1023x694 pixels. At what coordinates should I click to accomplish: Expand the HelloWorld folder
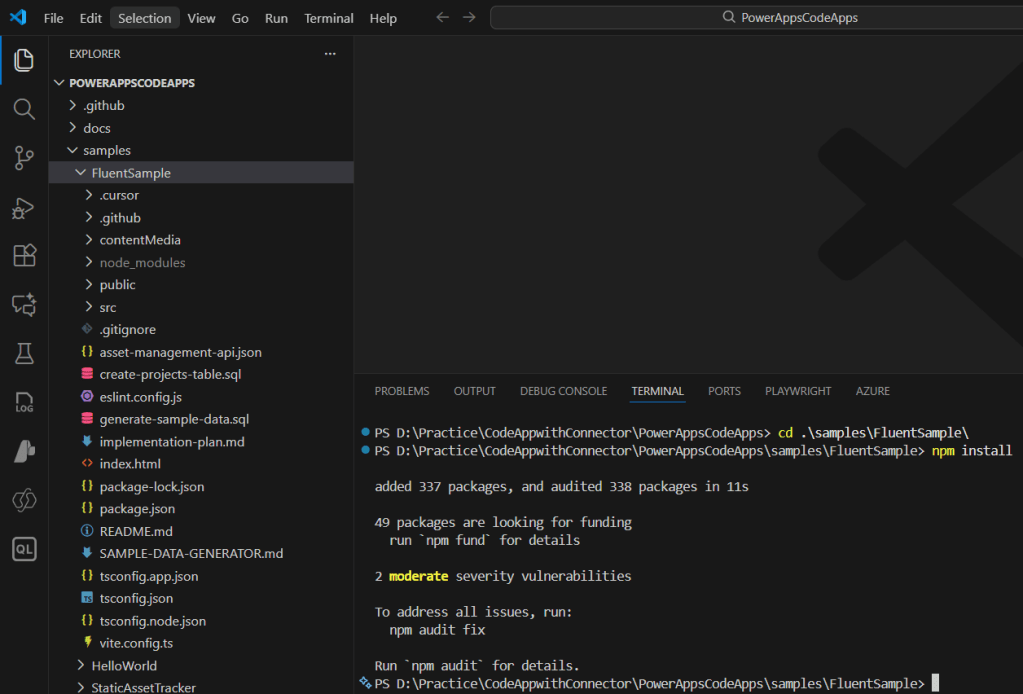pos(124,665)
